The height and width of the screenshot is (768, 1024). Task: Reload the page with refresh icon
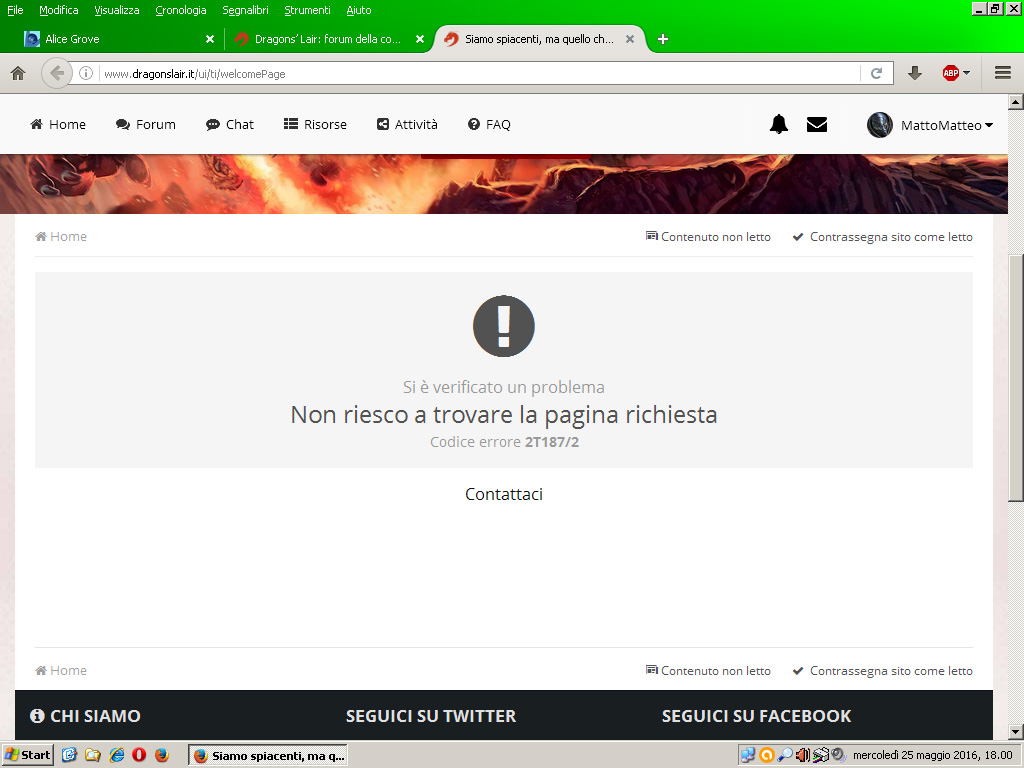pos(876,73)
